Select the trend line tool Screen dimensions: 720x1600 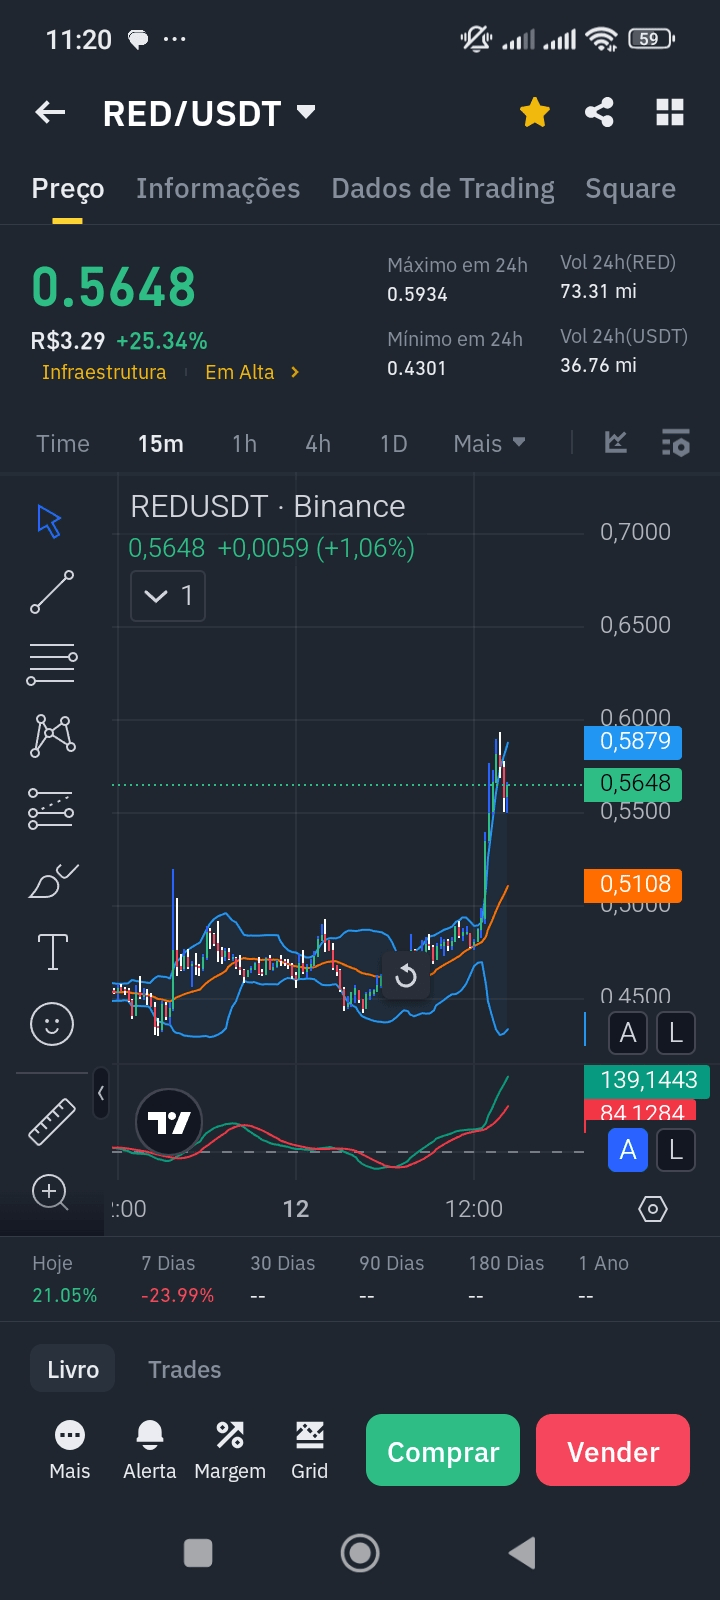pyautogui.click(x=52, y=592)
